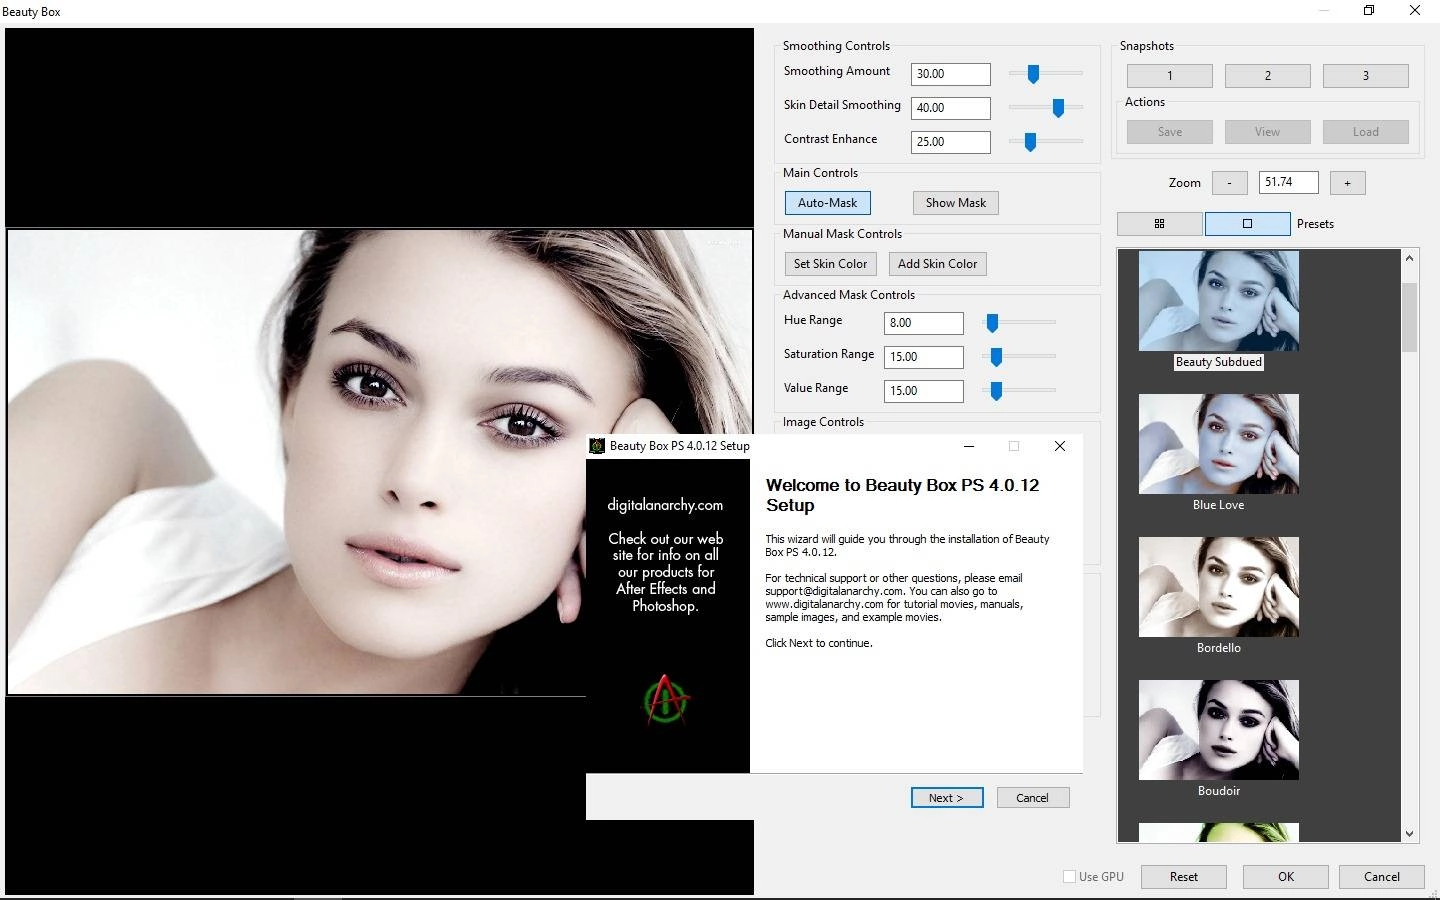The width and height of the screenshot is (1440, 900).
Task: Click the Reset button
Action: [x=1184, y=877]
